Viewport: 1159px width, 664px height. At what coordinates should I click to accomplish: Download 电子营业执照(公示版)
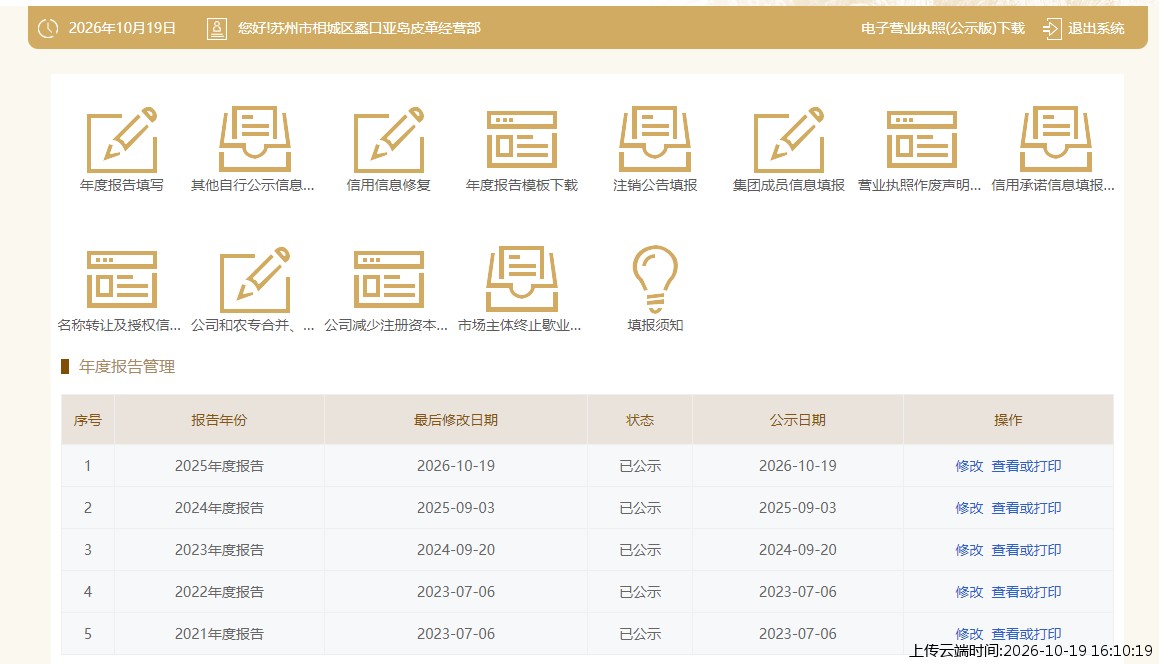coord(942,29)
